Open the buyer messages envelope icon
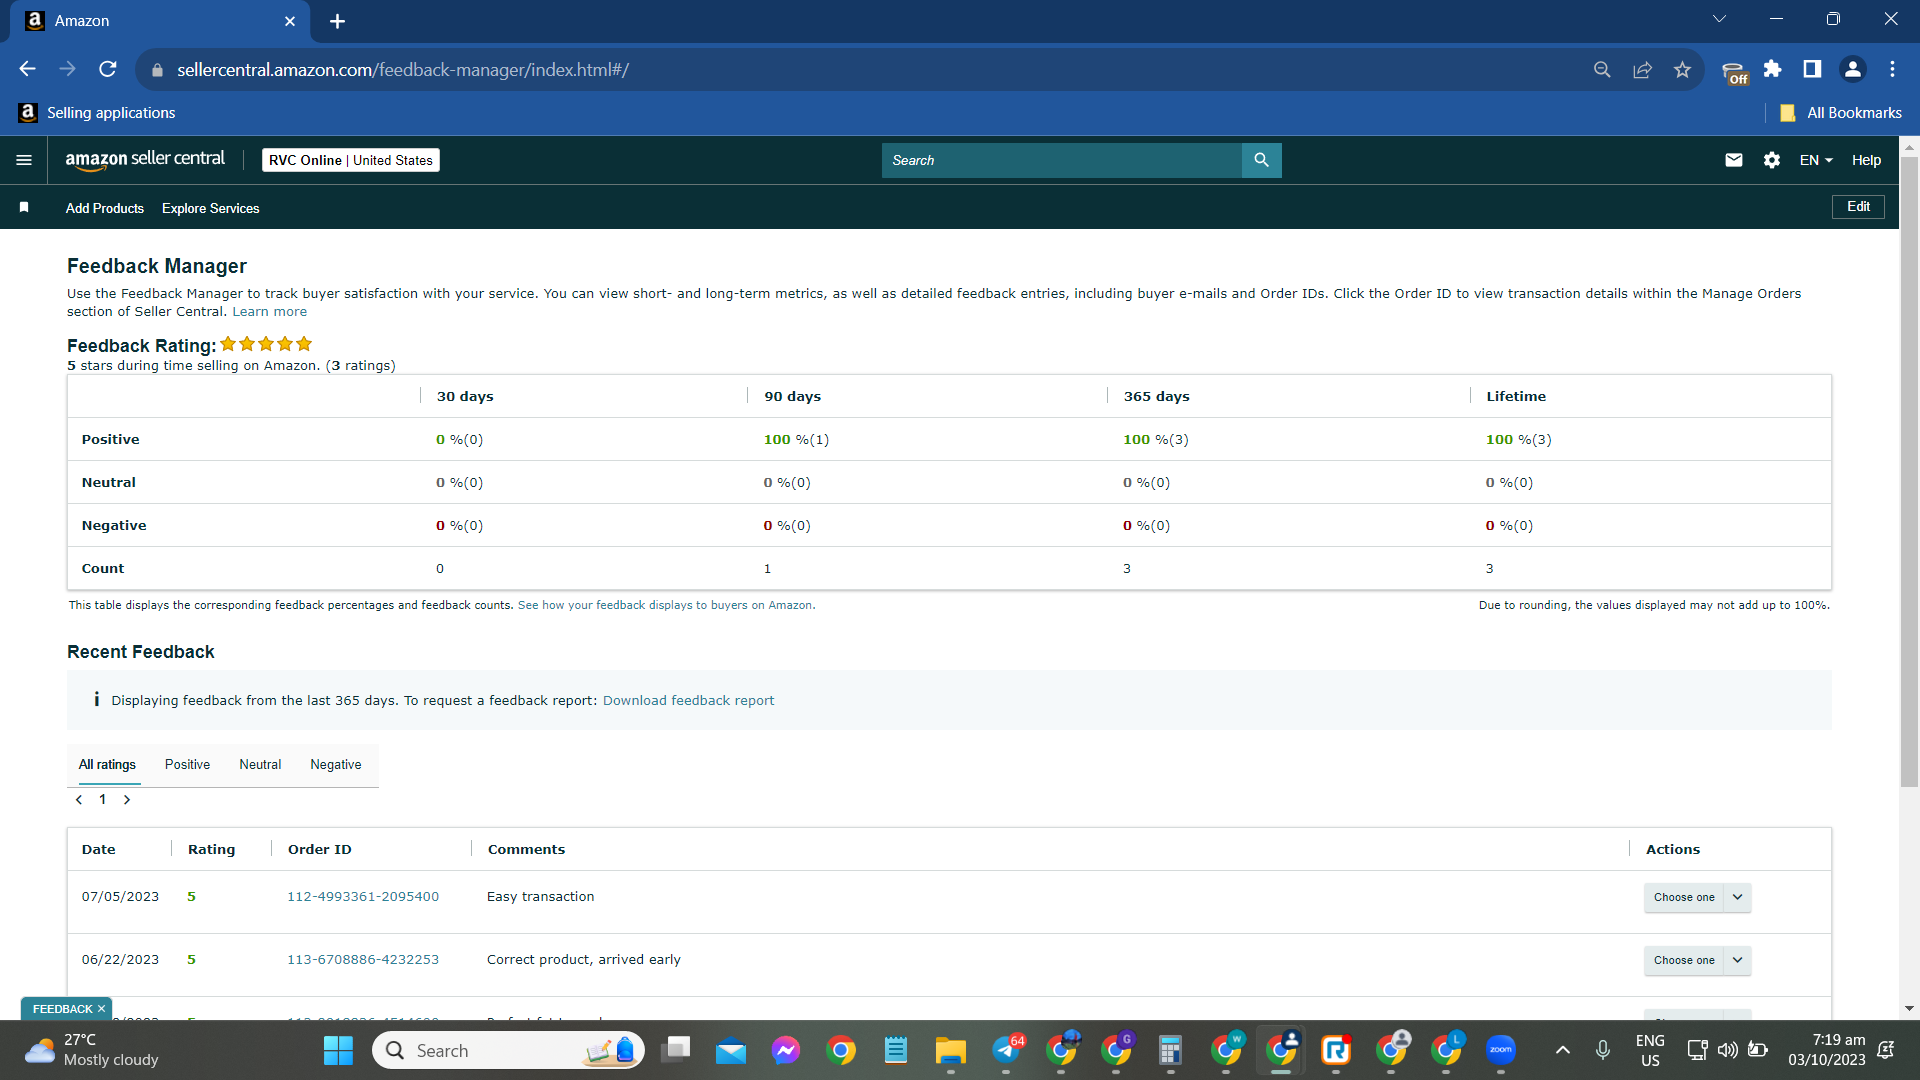1920x1080 pixels. pyautogui.click(x=1734, y=160)
